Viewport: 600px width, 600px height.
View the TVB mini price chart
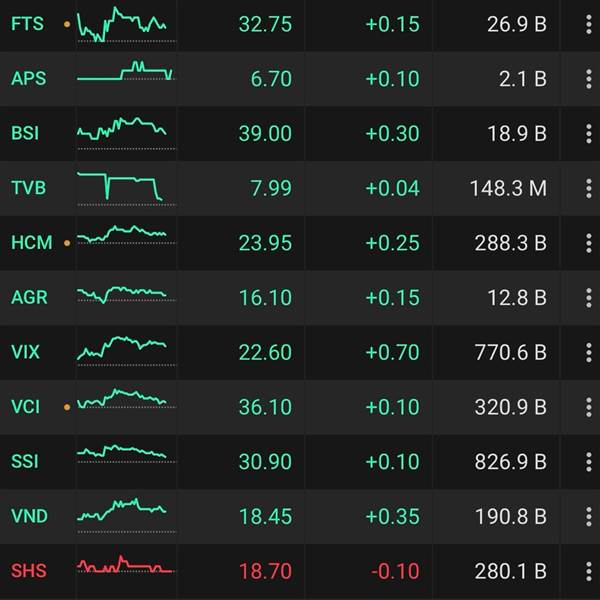point(125,187)
